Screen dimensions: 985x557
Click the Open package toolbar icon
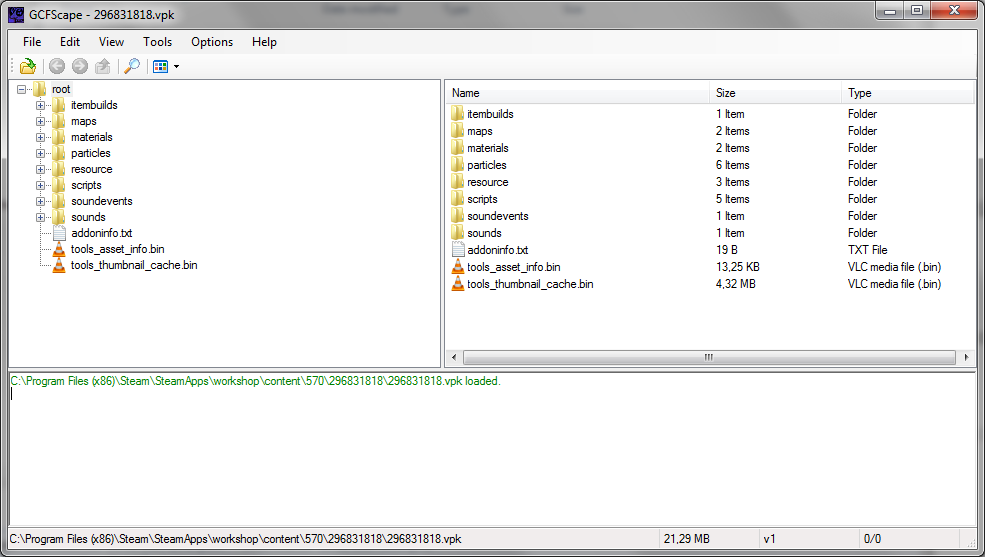(28, 67)
